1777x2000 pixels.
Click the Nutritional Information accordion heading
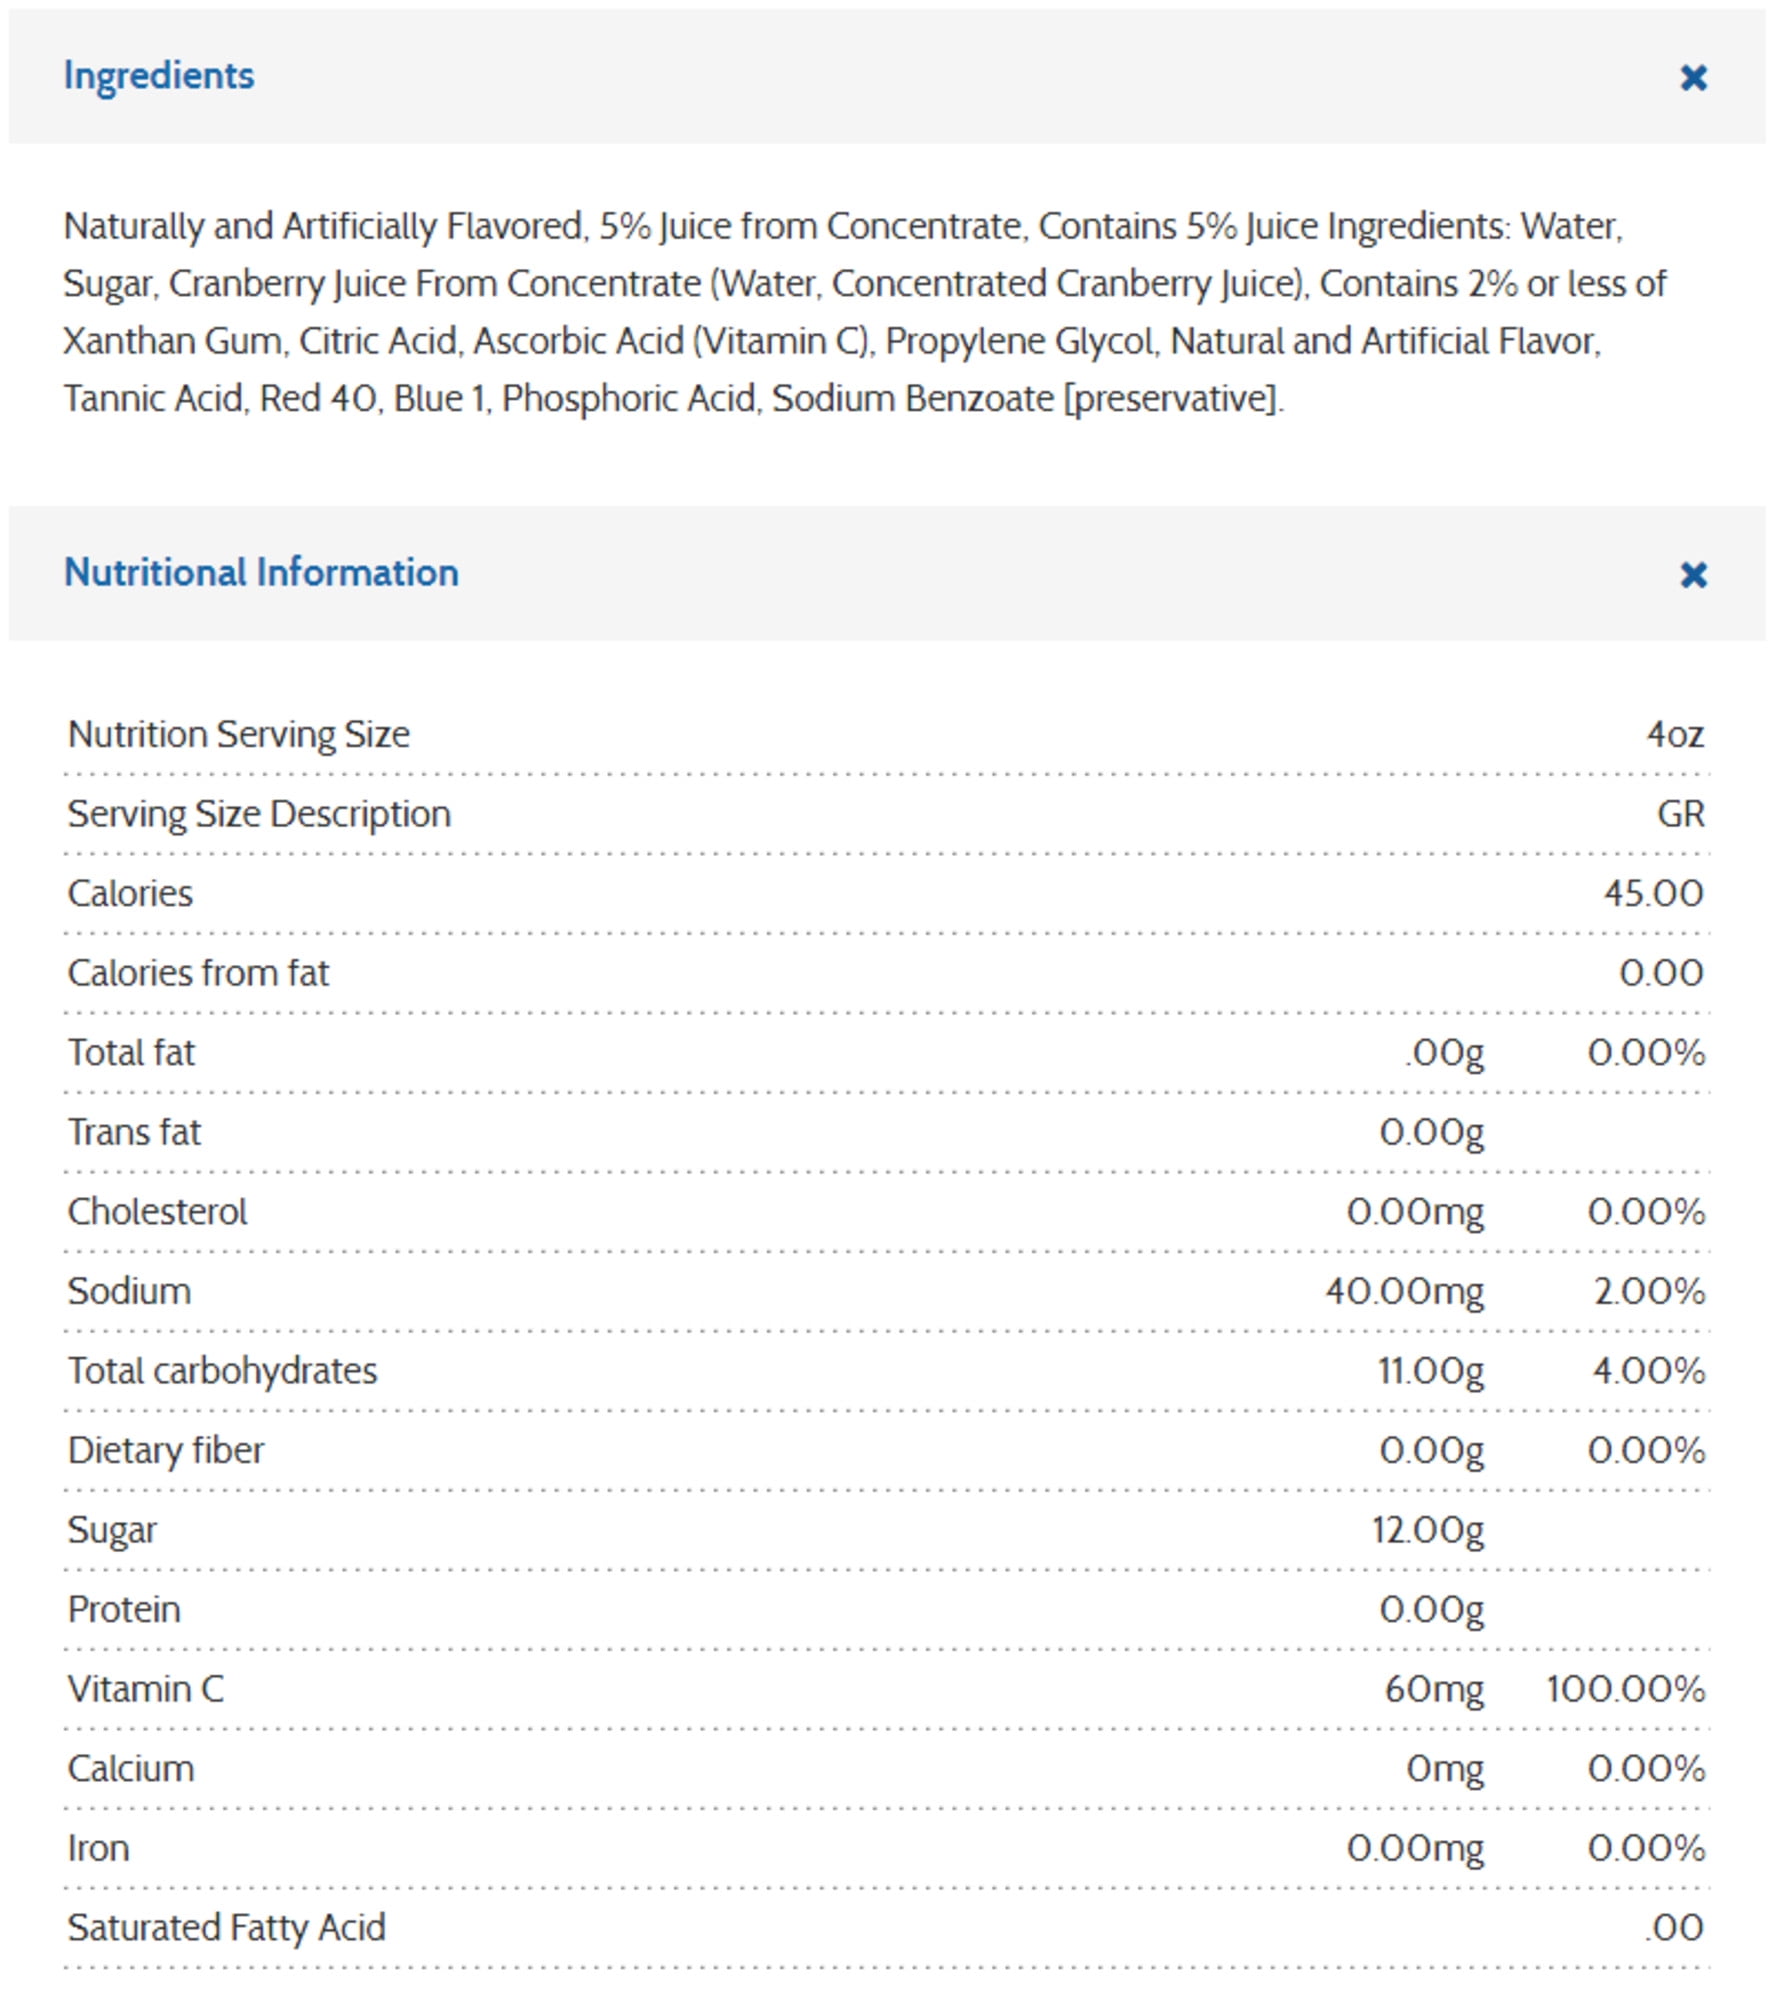point(261,573)
